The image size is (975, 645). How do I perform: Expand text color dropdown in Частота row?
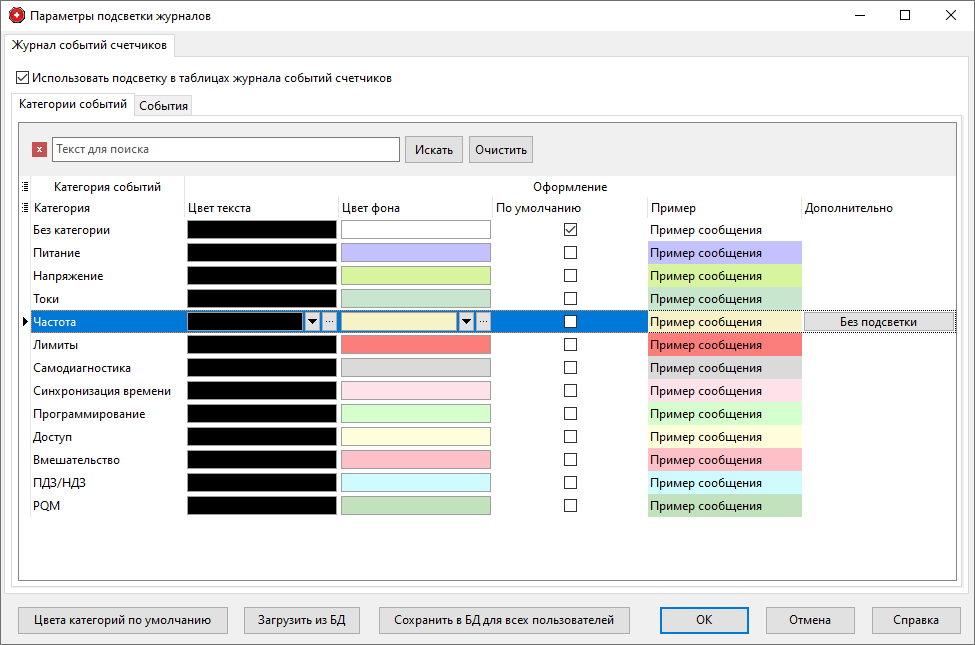click(x=312, y=322)
